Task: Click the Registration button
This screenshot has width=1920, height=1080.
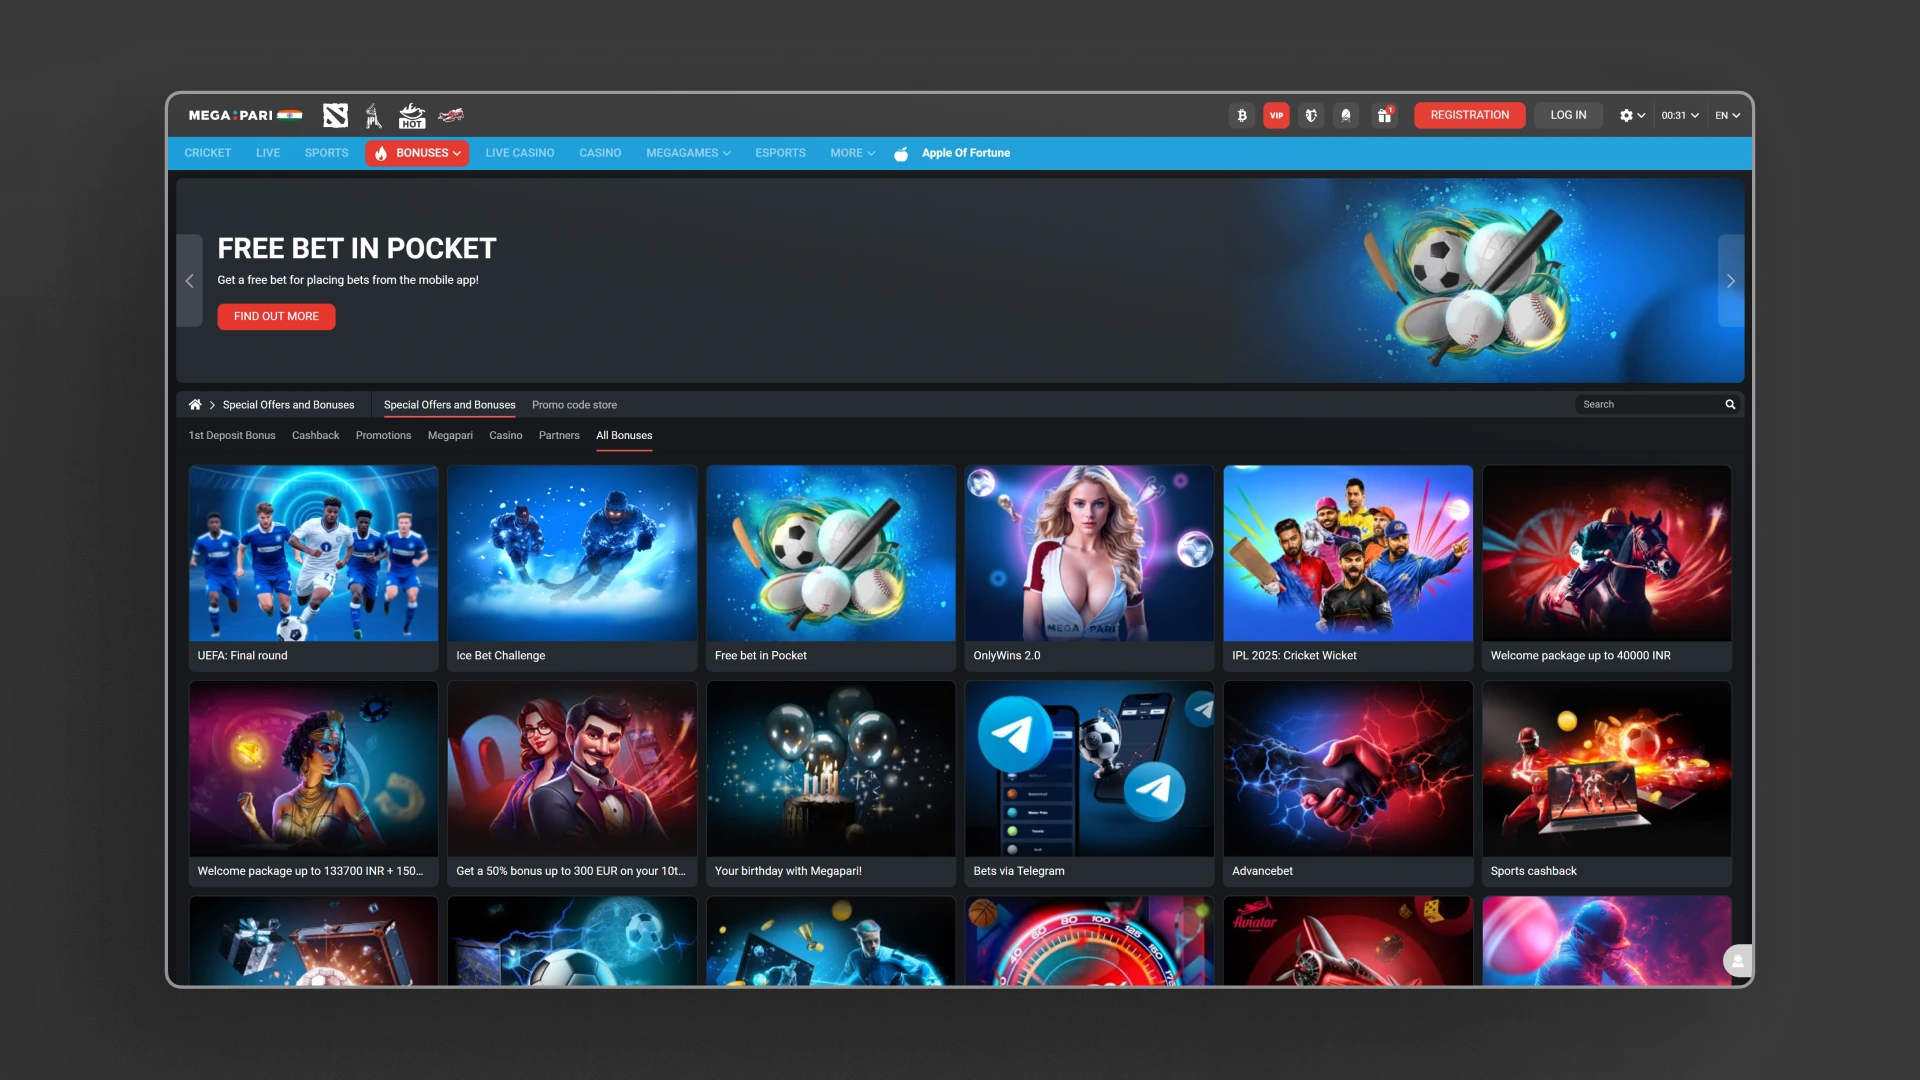Action: pos(1469,115)
